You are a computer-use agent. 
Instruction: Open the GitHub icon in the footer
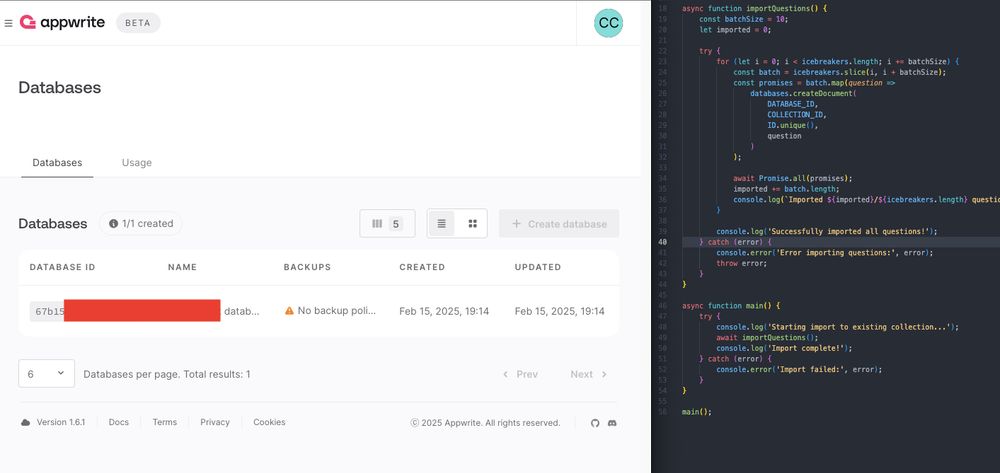[595, 423]
